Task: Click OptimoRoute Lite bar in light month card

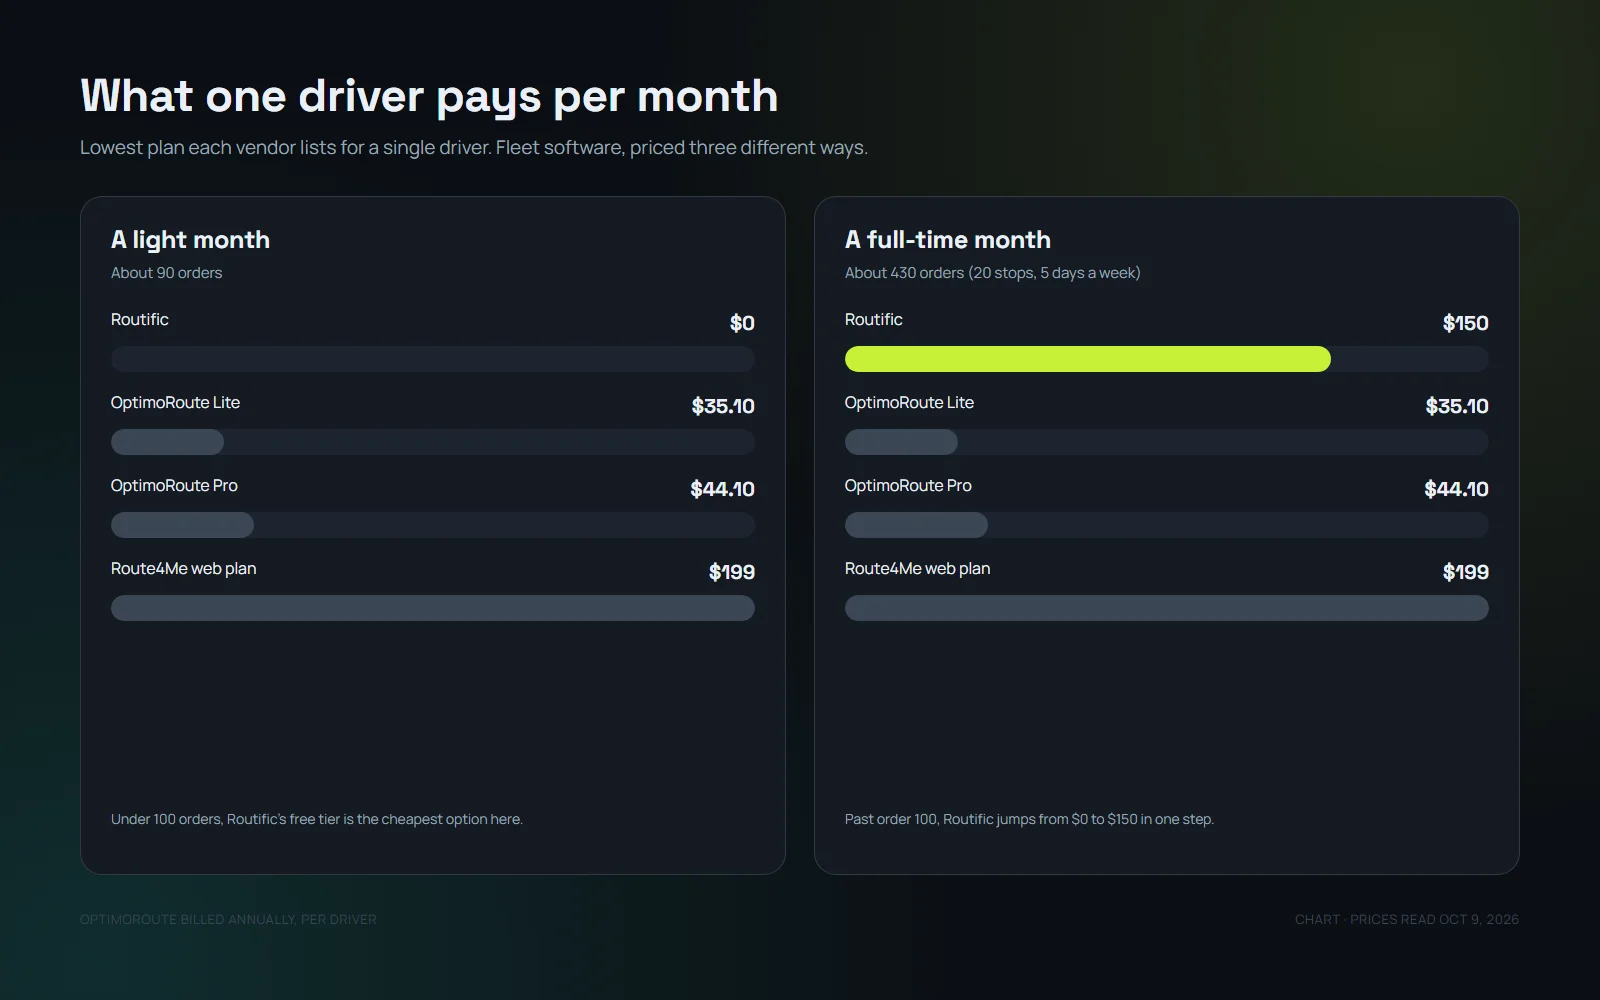Action: point(167,442)
